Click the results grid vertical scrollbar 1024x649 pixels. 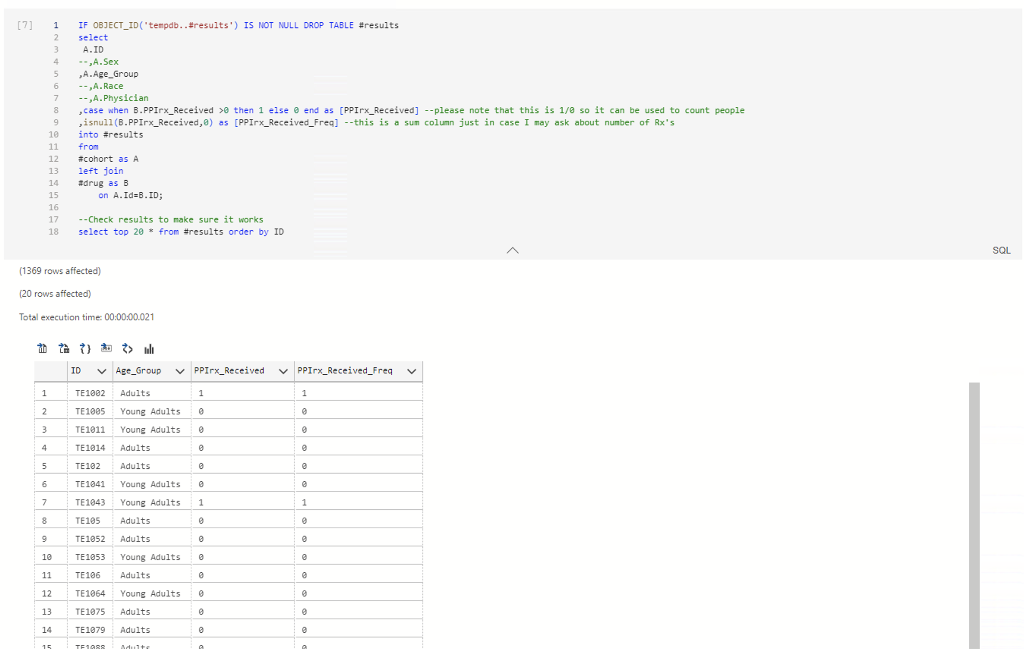click(x=974, y=515)
